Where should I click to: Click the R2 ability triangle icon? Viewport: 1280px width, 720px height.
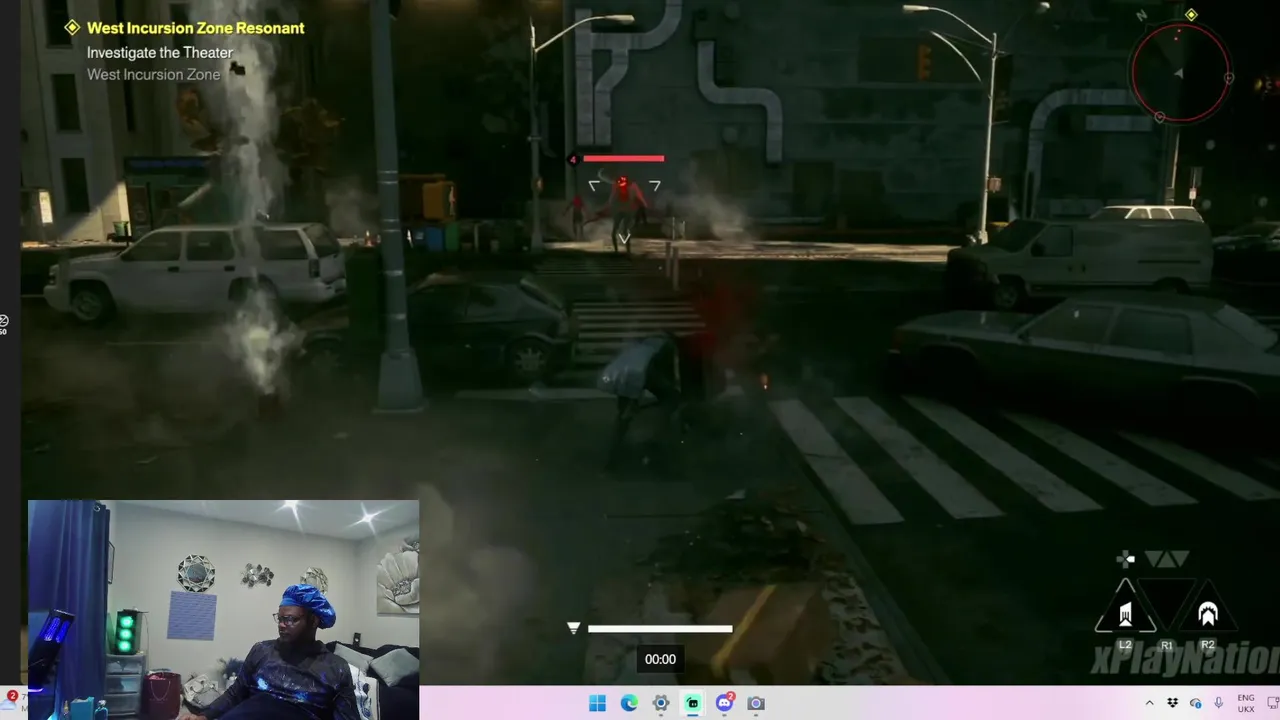[1207, 608]
